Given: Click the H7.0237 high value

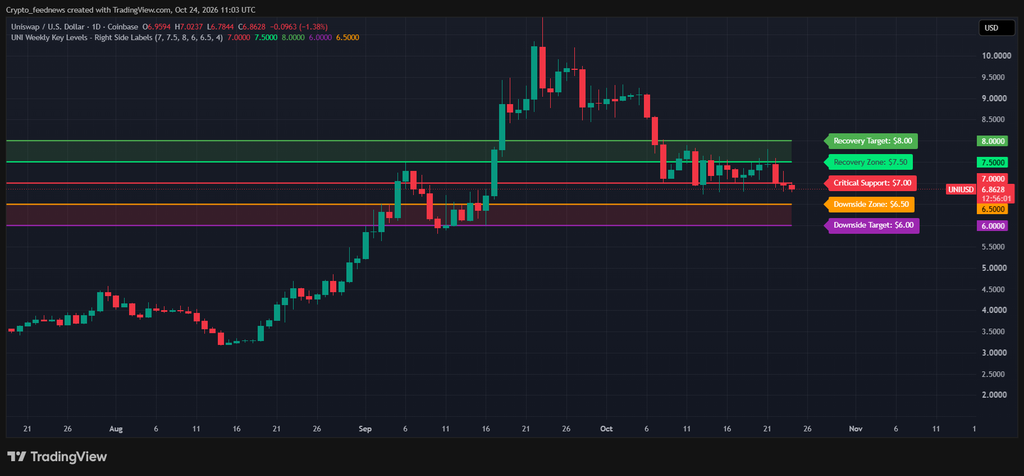Looking at the screenshot, I should point(189,27).
